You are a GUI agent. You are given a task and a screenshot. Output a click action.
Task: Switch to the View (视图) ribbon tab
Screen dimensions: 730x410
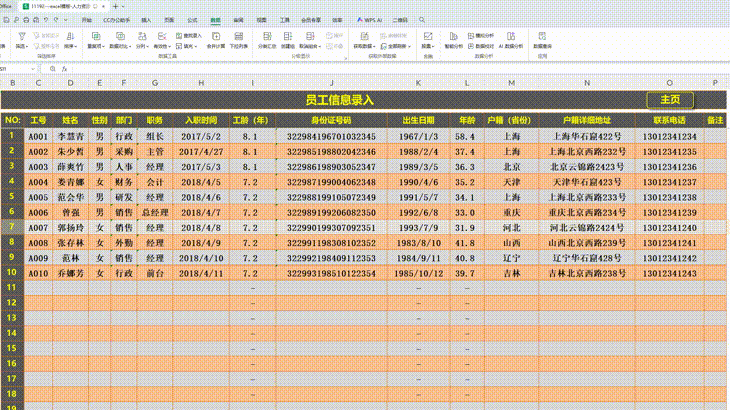262,20
